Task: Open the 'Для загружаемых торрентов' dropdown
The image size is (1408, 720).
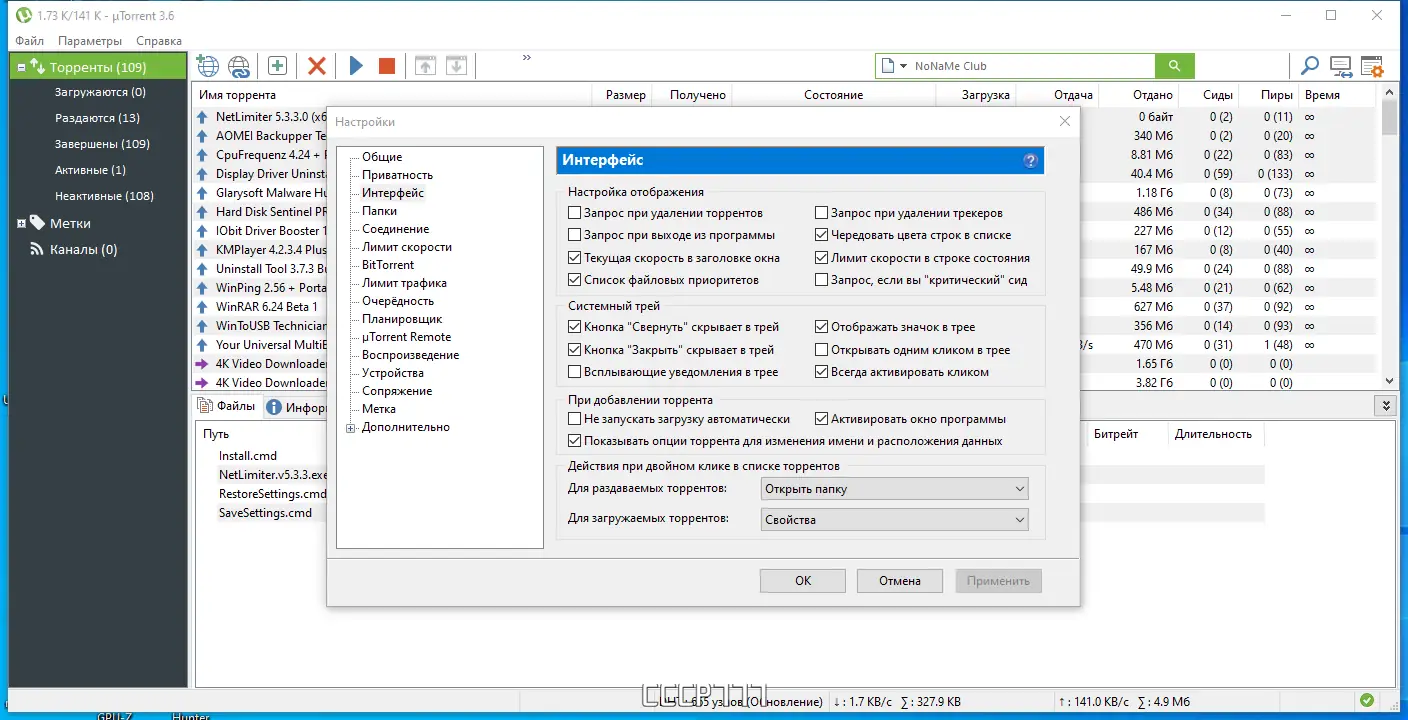Action: coord(894,520)
